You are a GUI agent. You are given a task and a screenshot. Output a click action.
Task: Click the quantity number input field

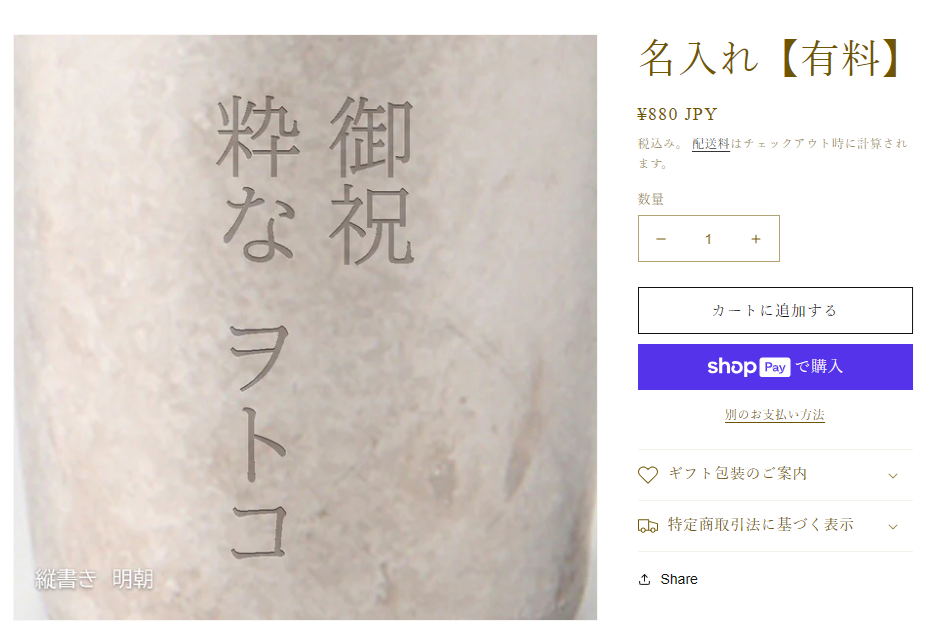pyautogui.click(x=708, y=239)
